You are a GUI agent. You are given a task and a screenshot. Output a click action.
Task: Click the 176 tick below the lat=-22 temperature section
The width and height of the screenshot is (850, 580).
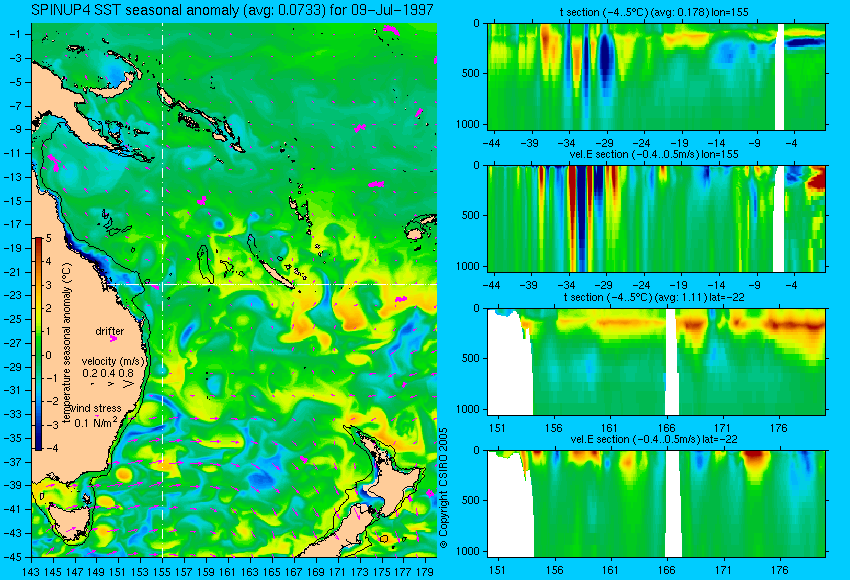pyautogui.click(x=778, y=428)
